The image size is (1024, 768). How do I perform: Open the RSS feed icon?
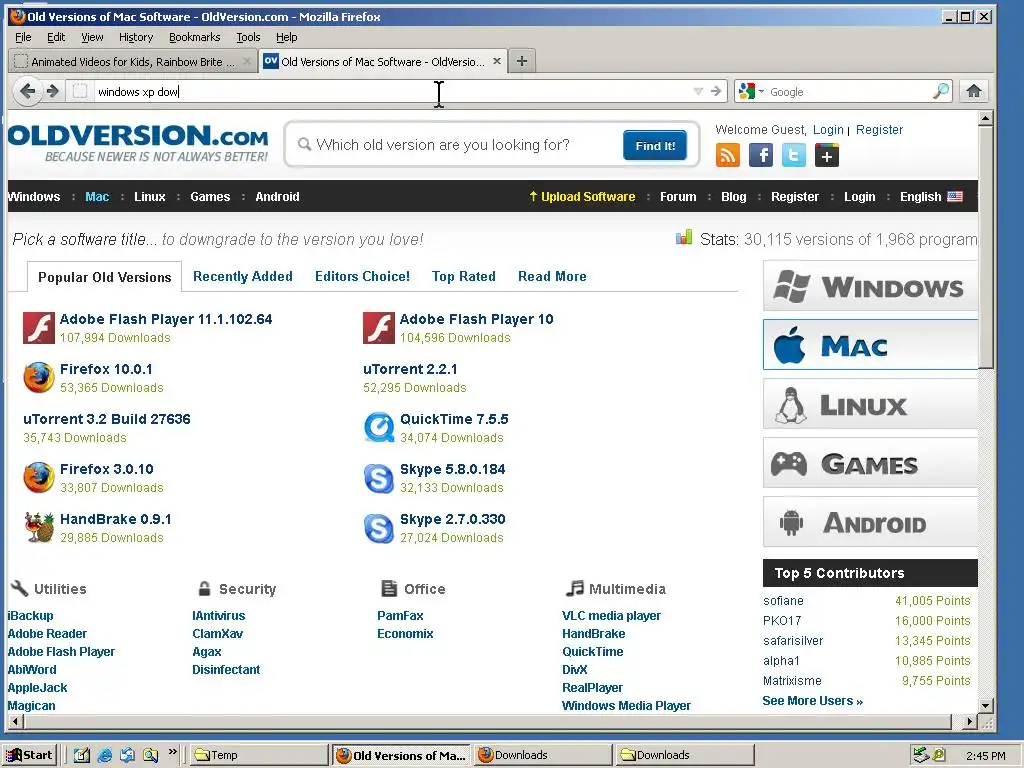728,155
